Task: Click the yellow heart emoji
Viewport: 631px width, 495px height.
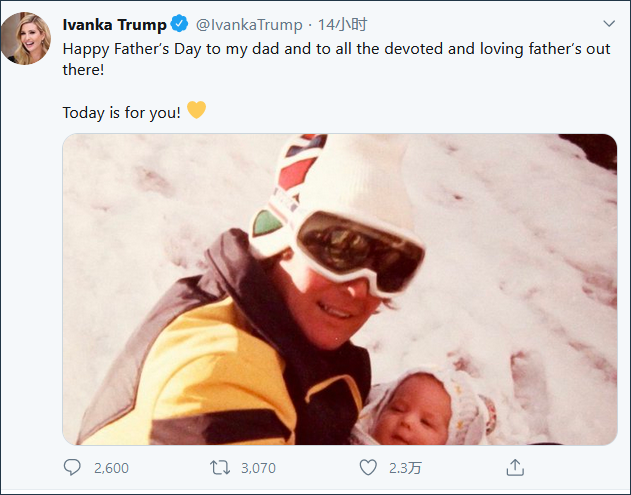Action: click(196, 110)
